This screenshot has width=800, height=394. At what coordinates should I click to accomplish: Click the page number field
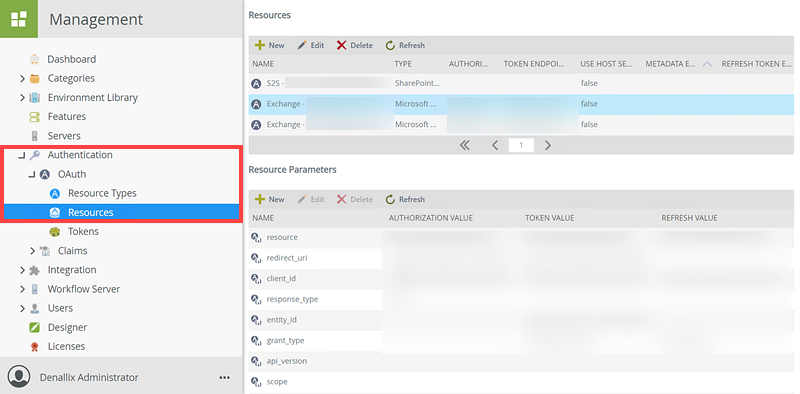point(521,145)
